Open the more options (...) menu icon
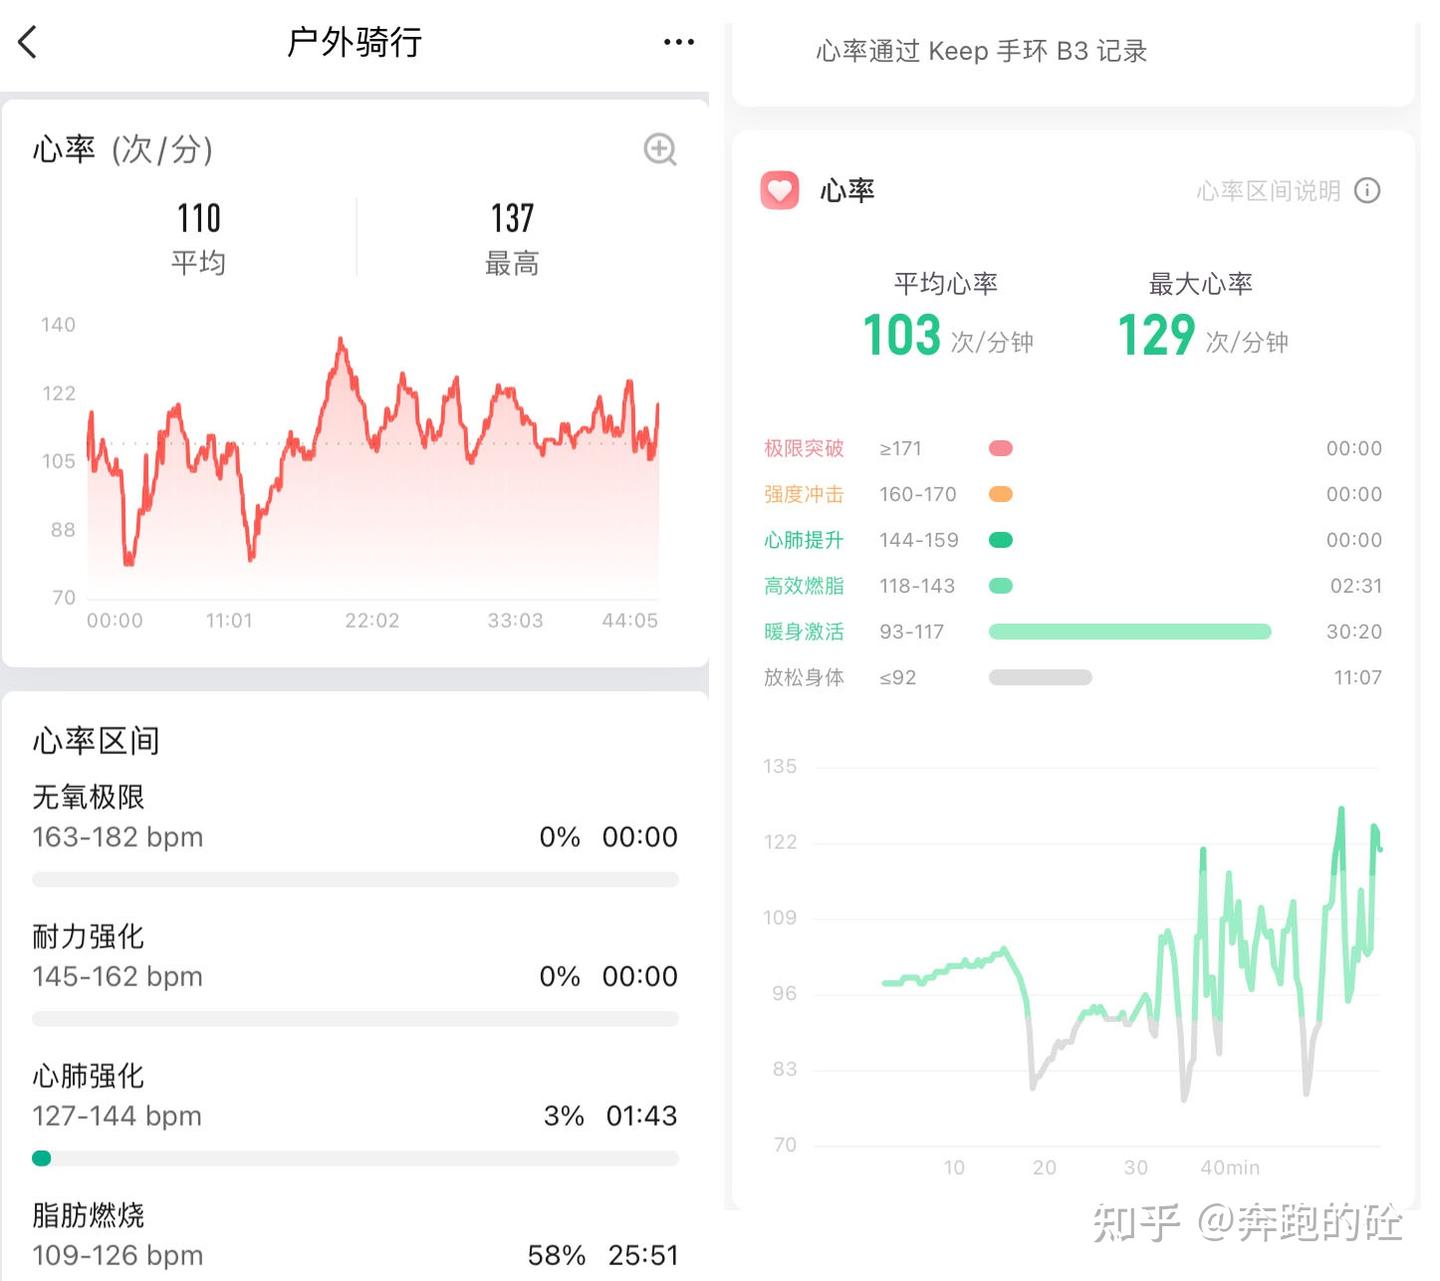 [x=678, y=41]
